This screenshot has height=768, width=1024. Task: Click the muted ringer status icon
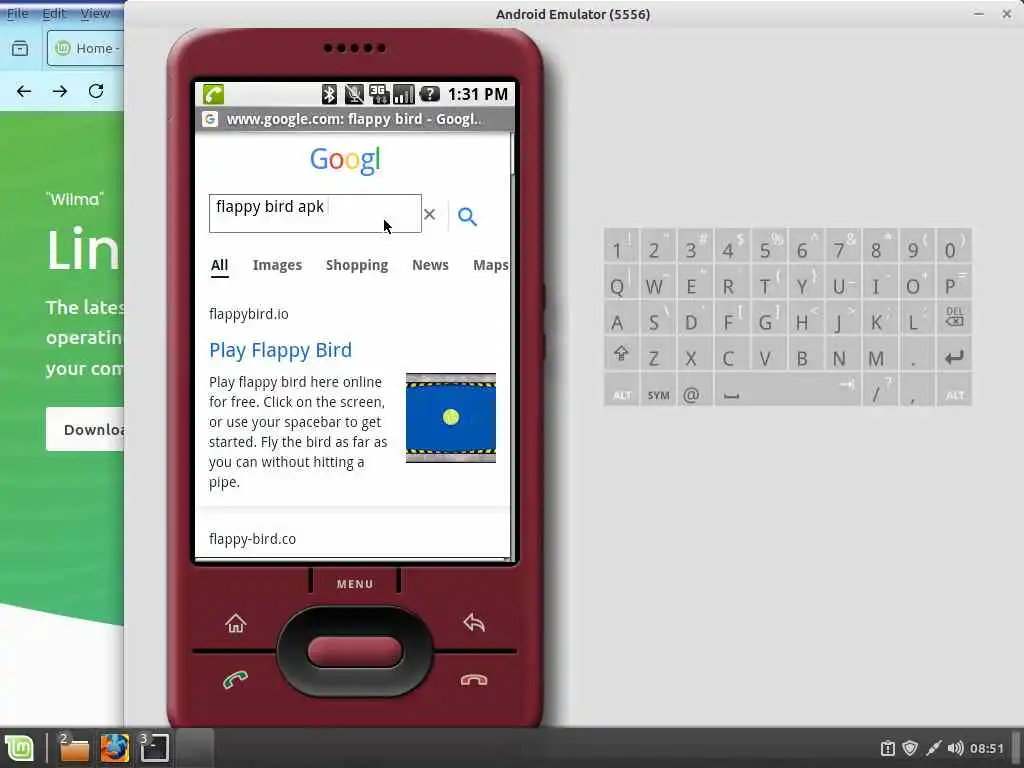click(354, 94)
